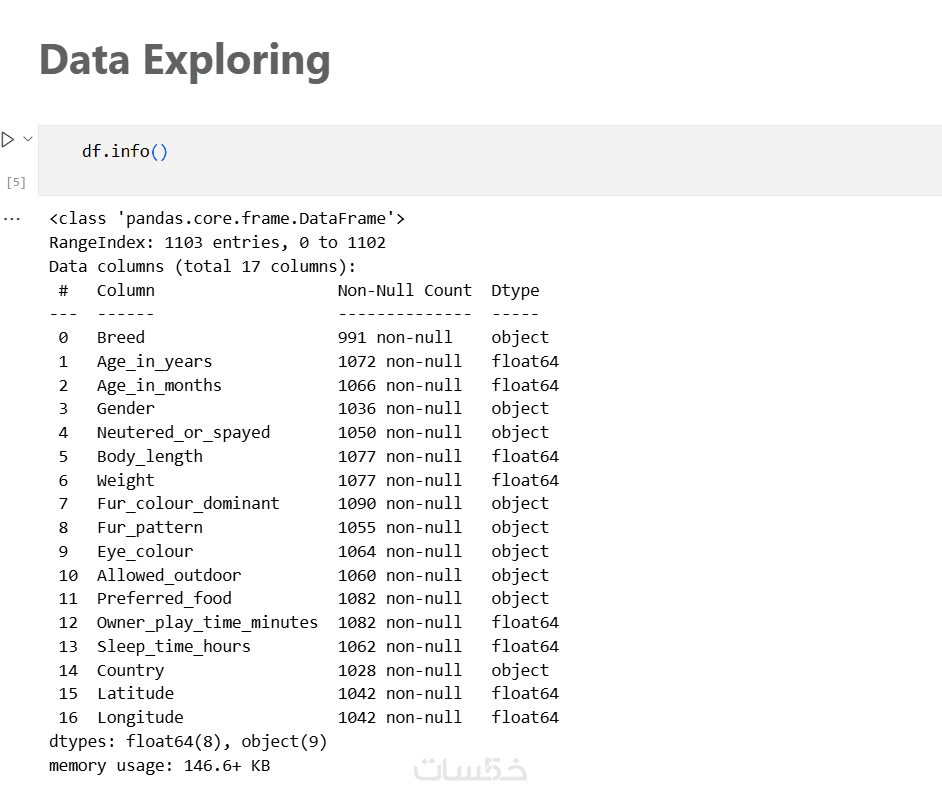Click the Dtype header text
Image resolution: width=942 pixels, height=797 pixels.
pyautogui.click(x=515, y=290)
